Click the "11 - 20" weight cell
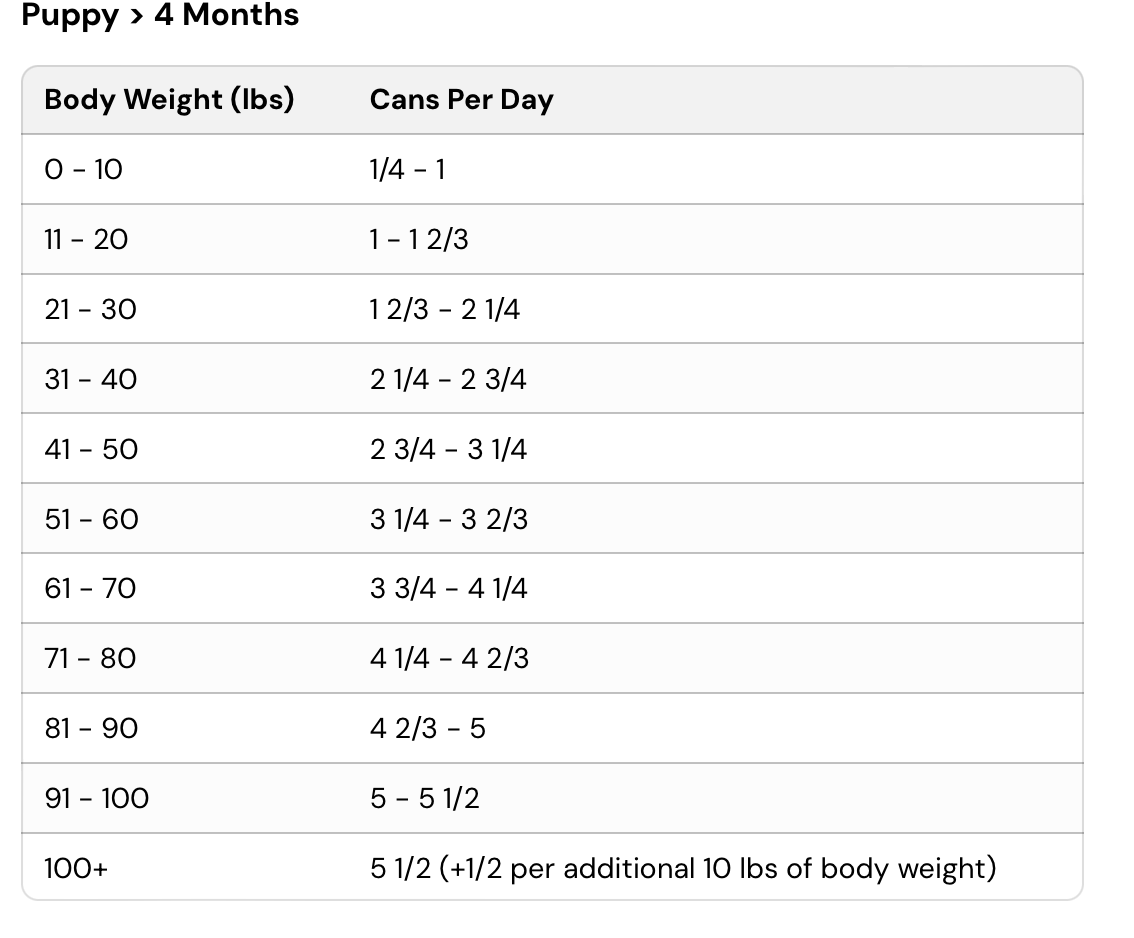This screenshot has height=938, width=1134. 86,240
